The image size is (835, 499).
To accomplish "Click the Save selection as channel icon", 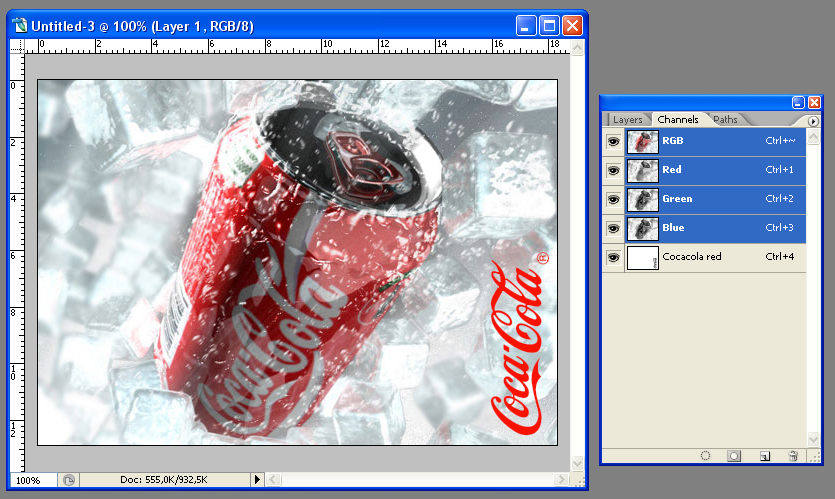I will pos(734,456).
